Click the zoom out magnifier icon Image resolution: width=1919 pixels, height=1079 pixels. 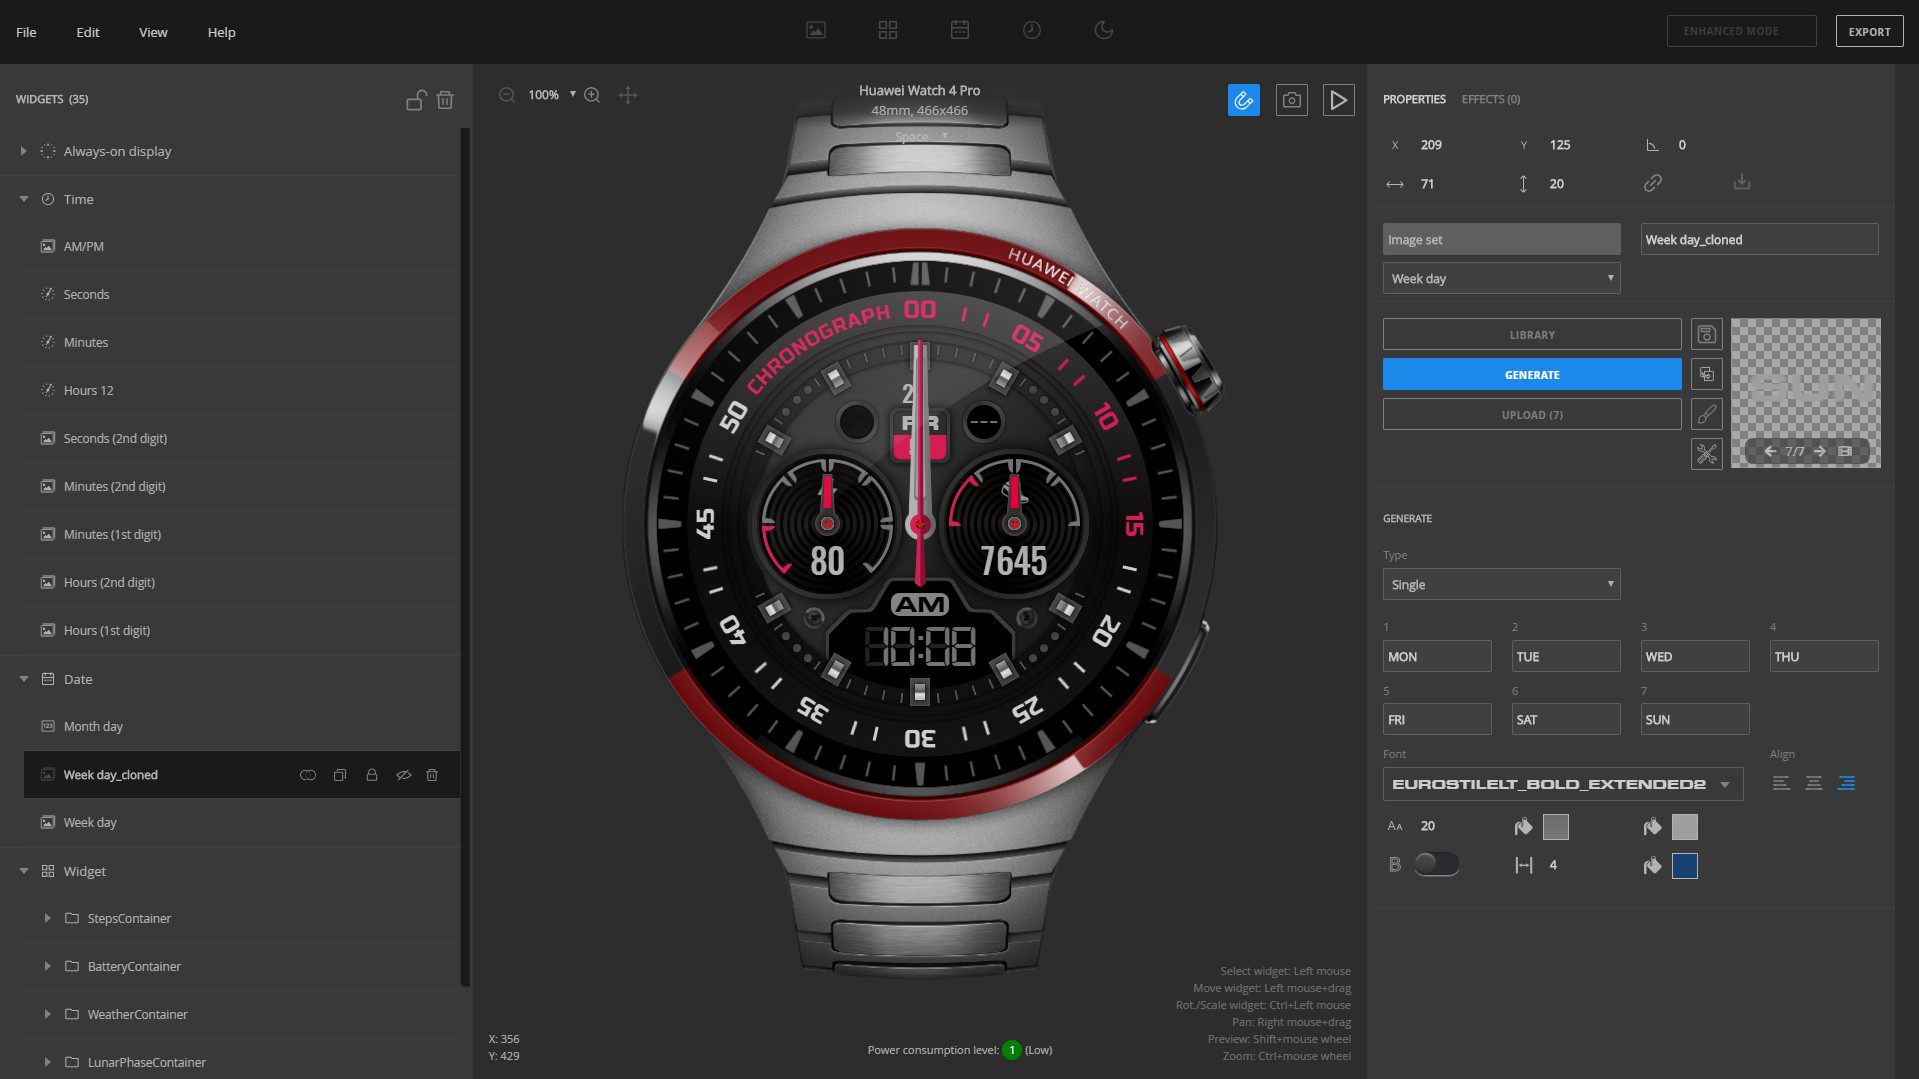pyautogui.click(x=507, y=95)
